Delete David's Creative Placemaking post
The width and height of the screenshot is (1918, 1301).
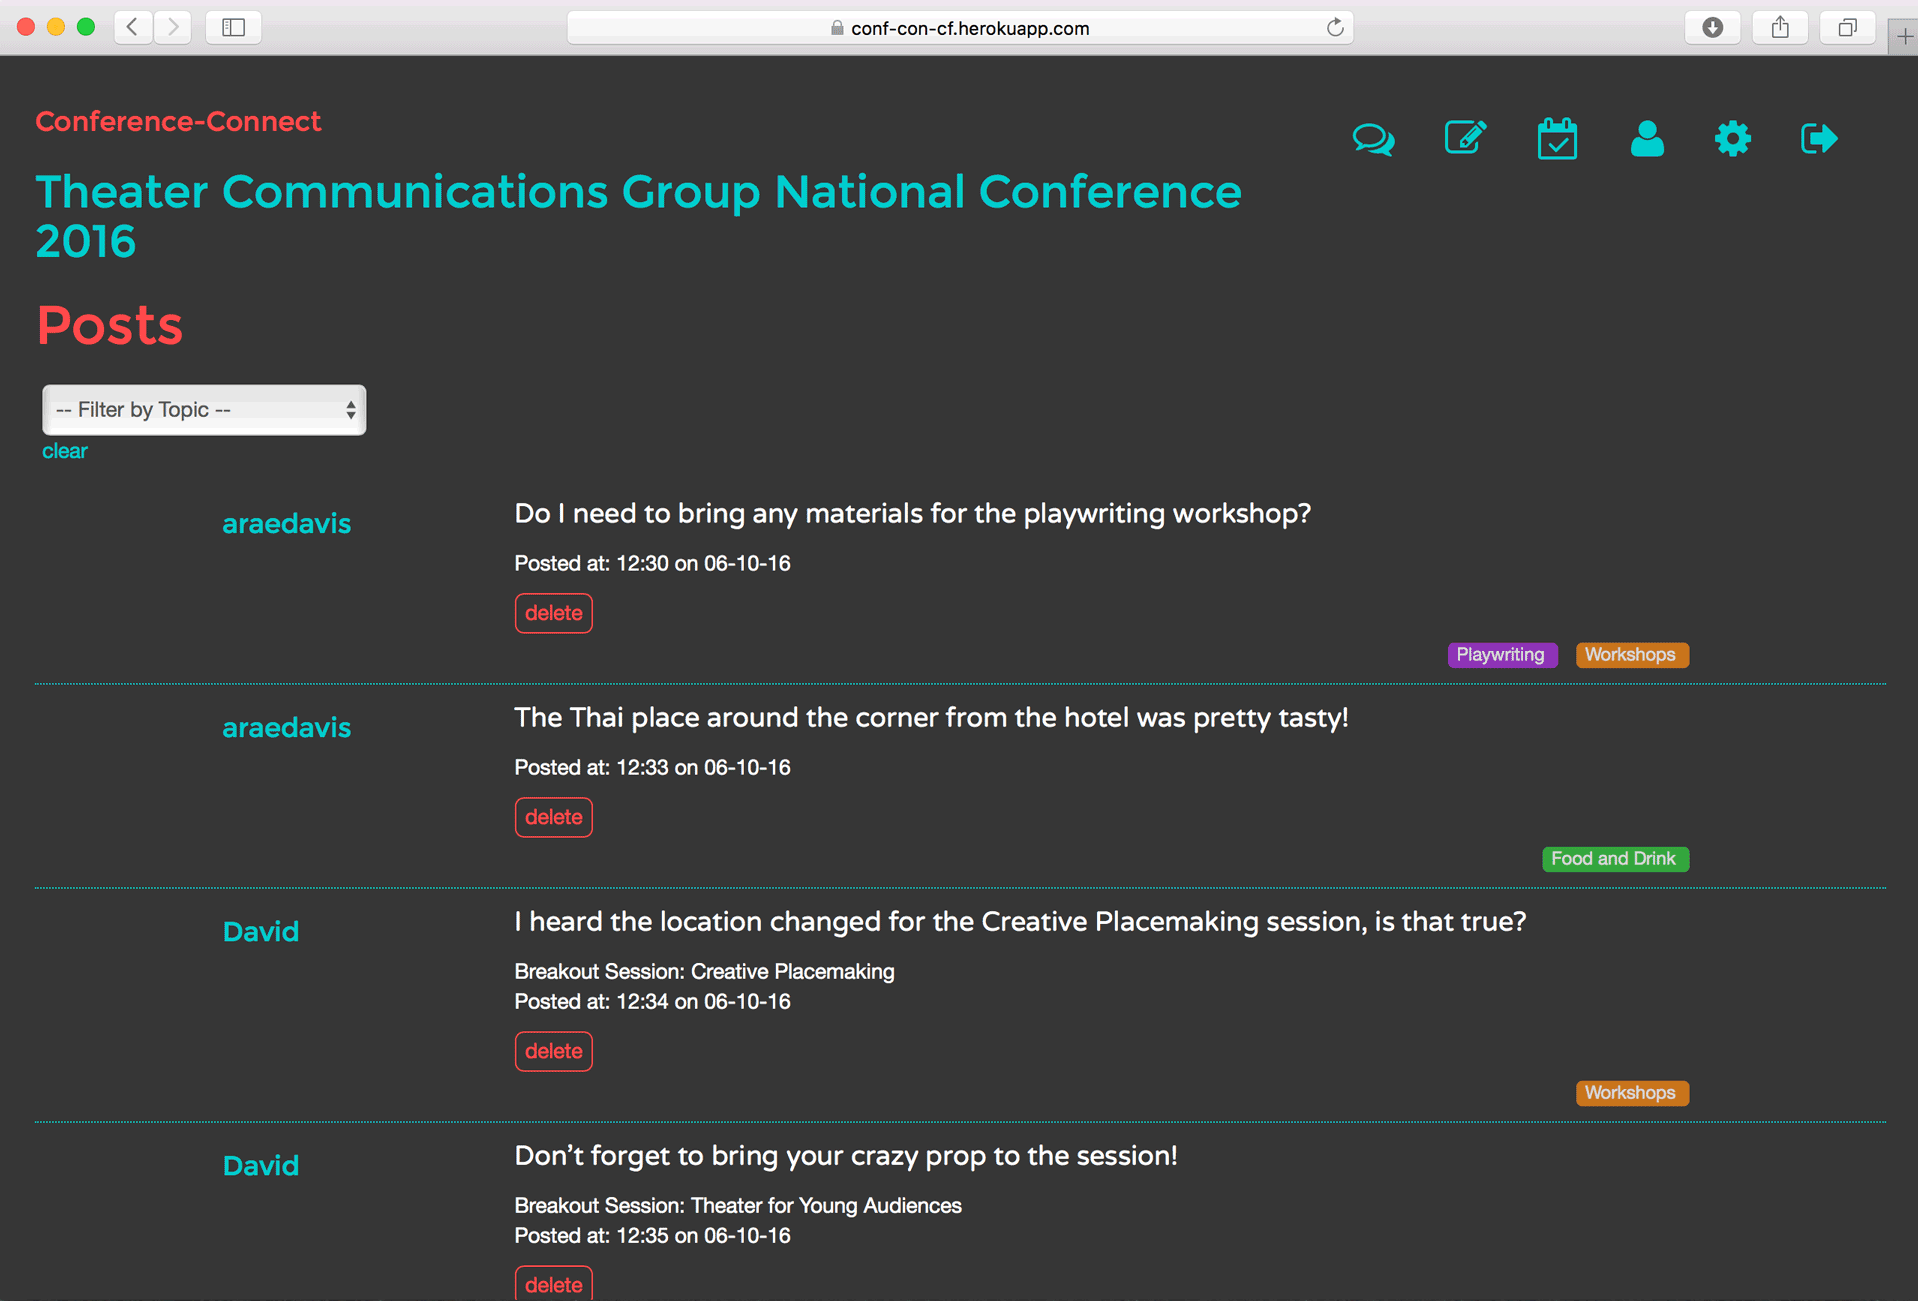(x=553, y=1051)
